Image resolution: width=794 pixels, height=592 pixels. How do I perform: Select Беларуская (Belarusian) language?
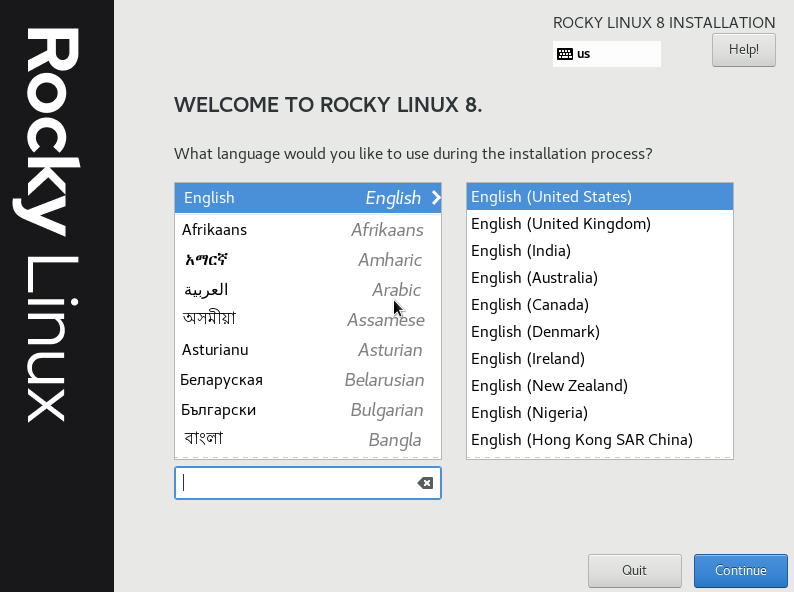[x=308, y=380]
